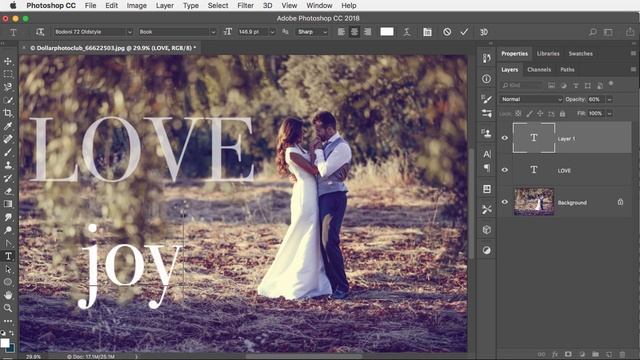Right align the text
The image size is (640, 360).
click(x=367, y=32)
